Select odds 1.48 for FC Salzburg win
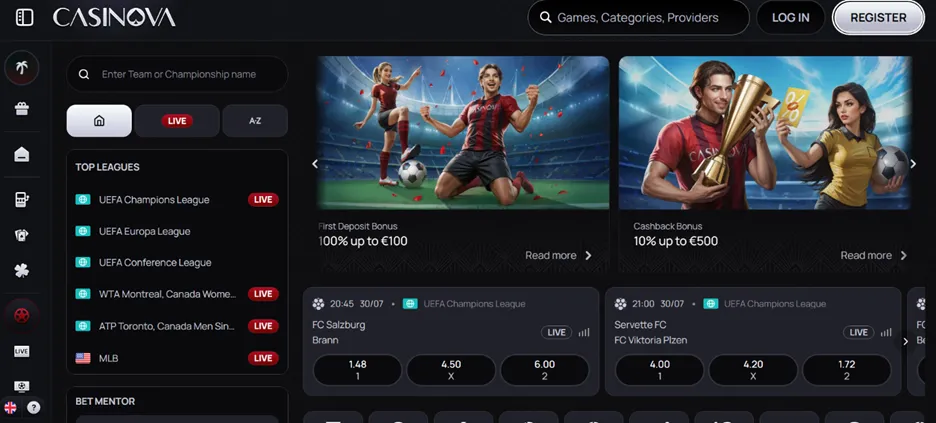Screen dimensions: 936x423 pyautogui.click(x=358, y=370)
